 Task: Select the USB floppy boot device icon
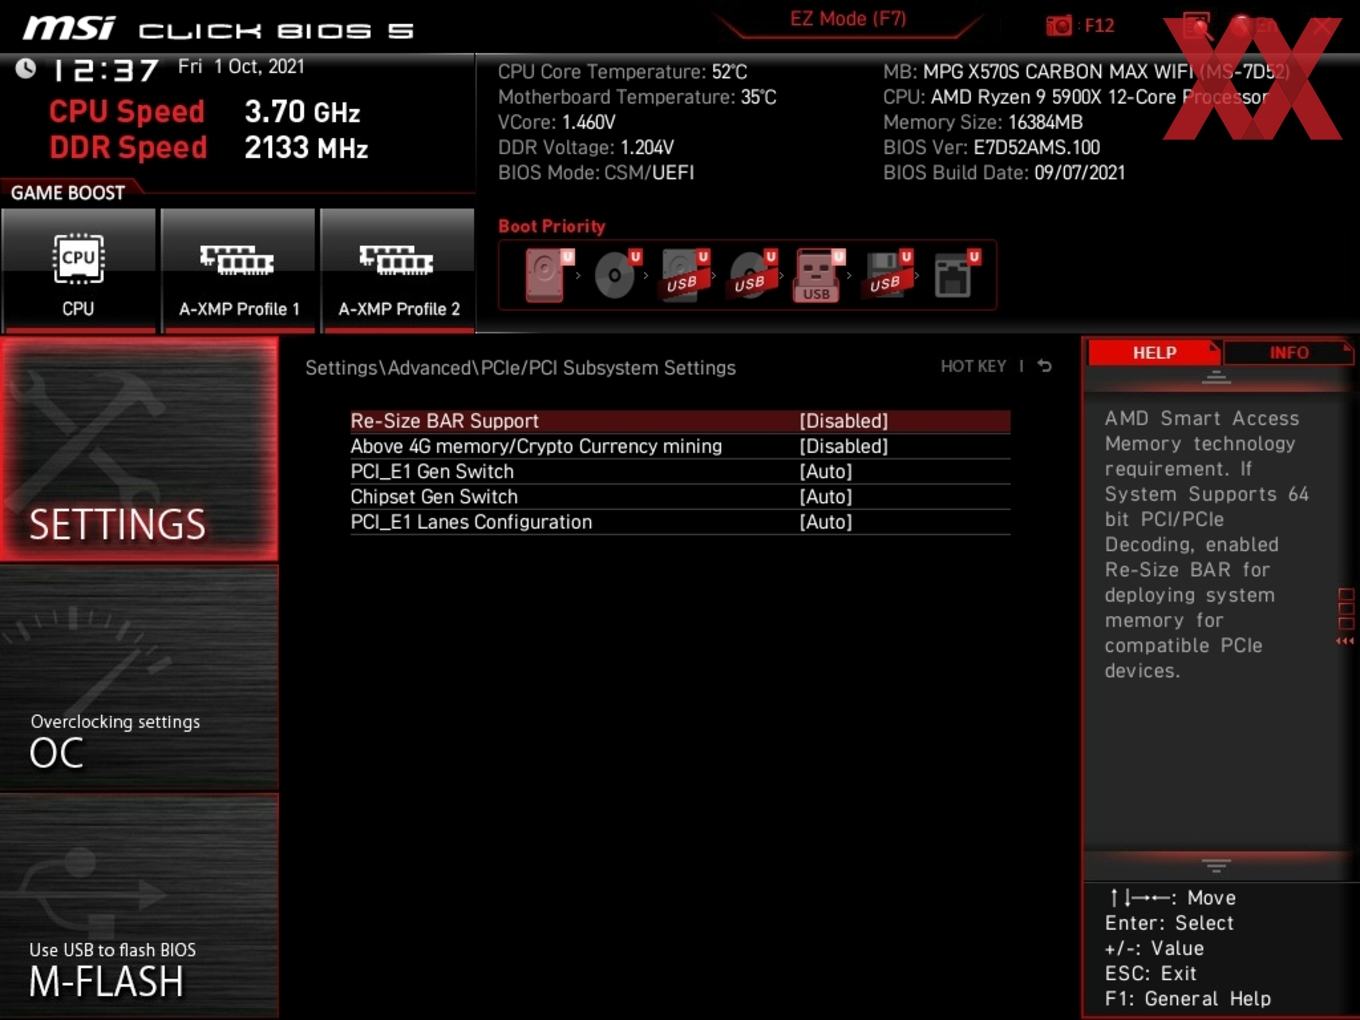click(x=887, y=274)
